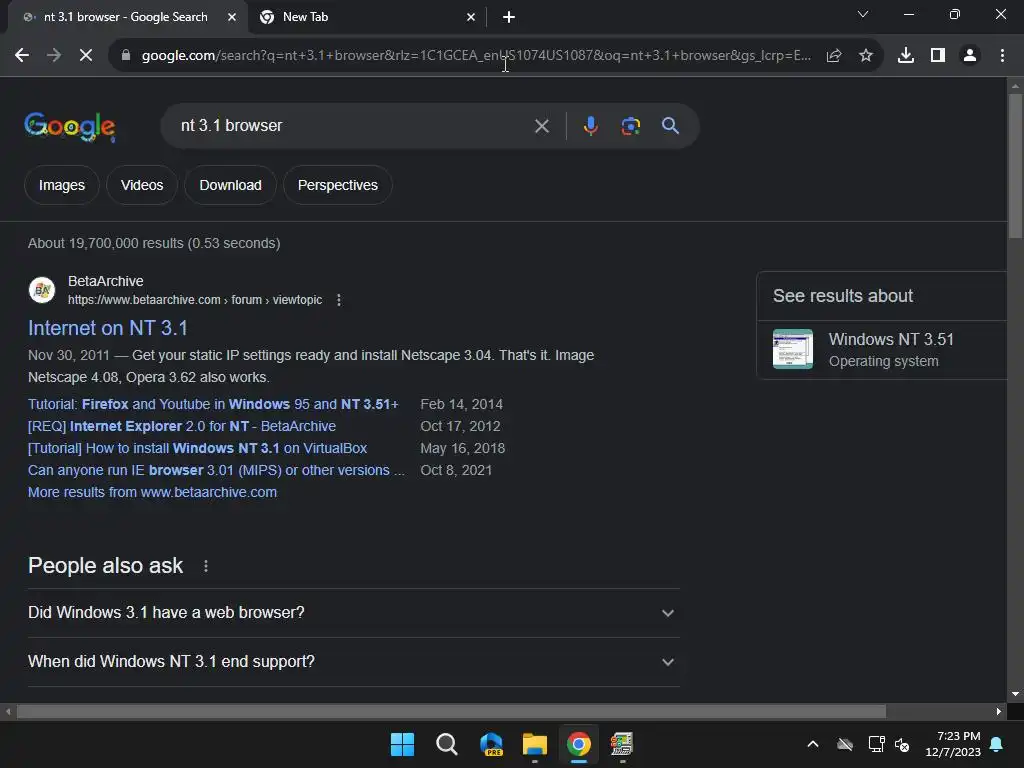The image size is (1024, 768).
Task: Share this page via address bar icon
Action: point(834,56)
